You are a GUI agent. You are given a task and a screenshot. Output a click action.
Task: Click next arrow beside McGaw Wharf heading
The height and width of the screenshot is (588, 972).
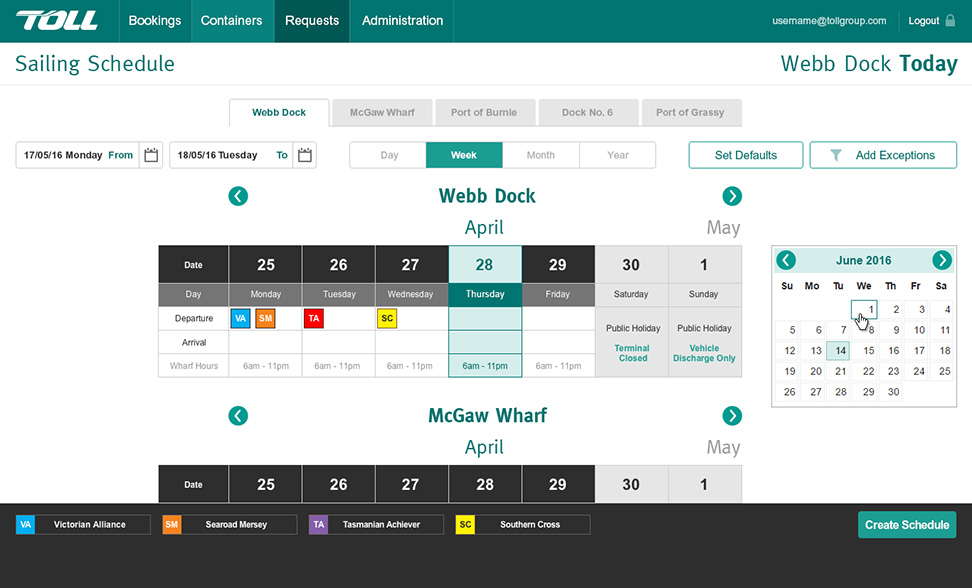tap(732, 416)
